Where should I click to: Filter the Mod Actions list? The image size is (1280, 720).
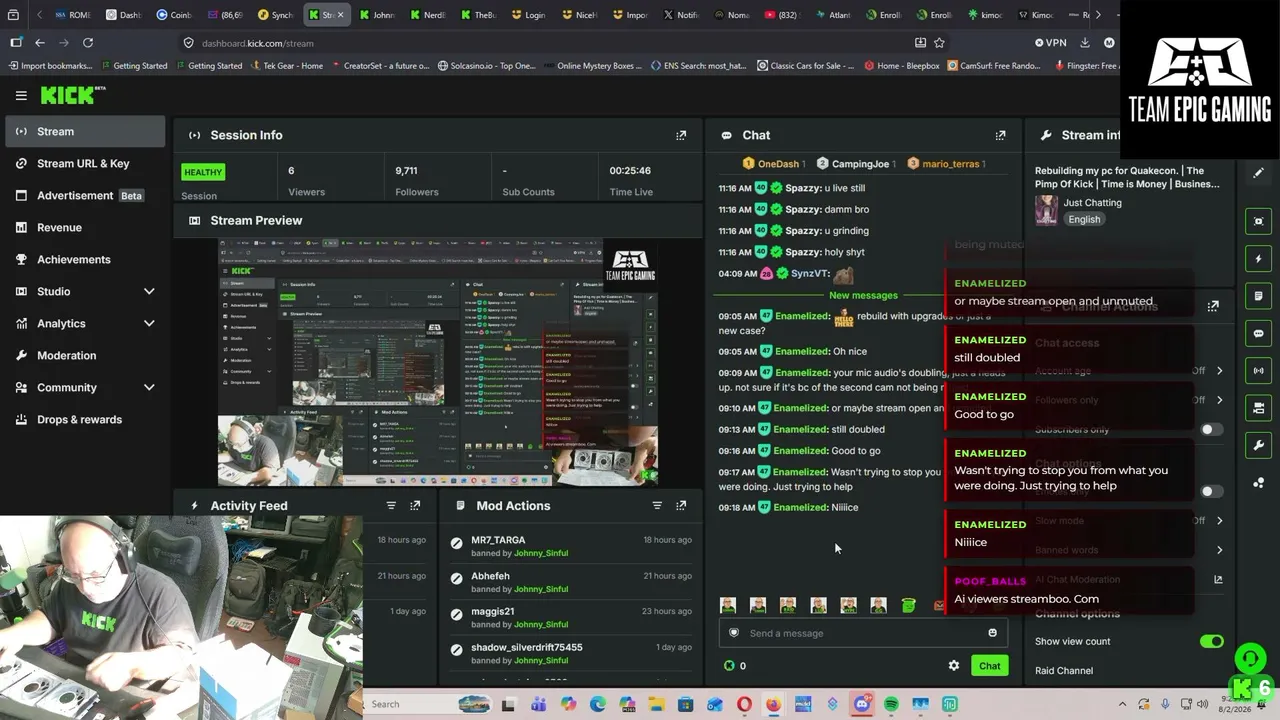click(657, 506)
